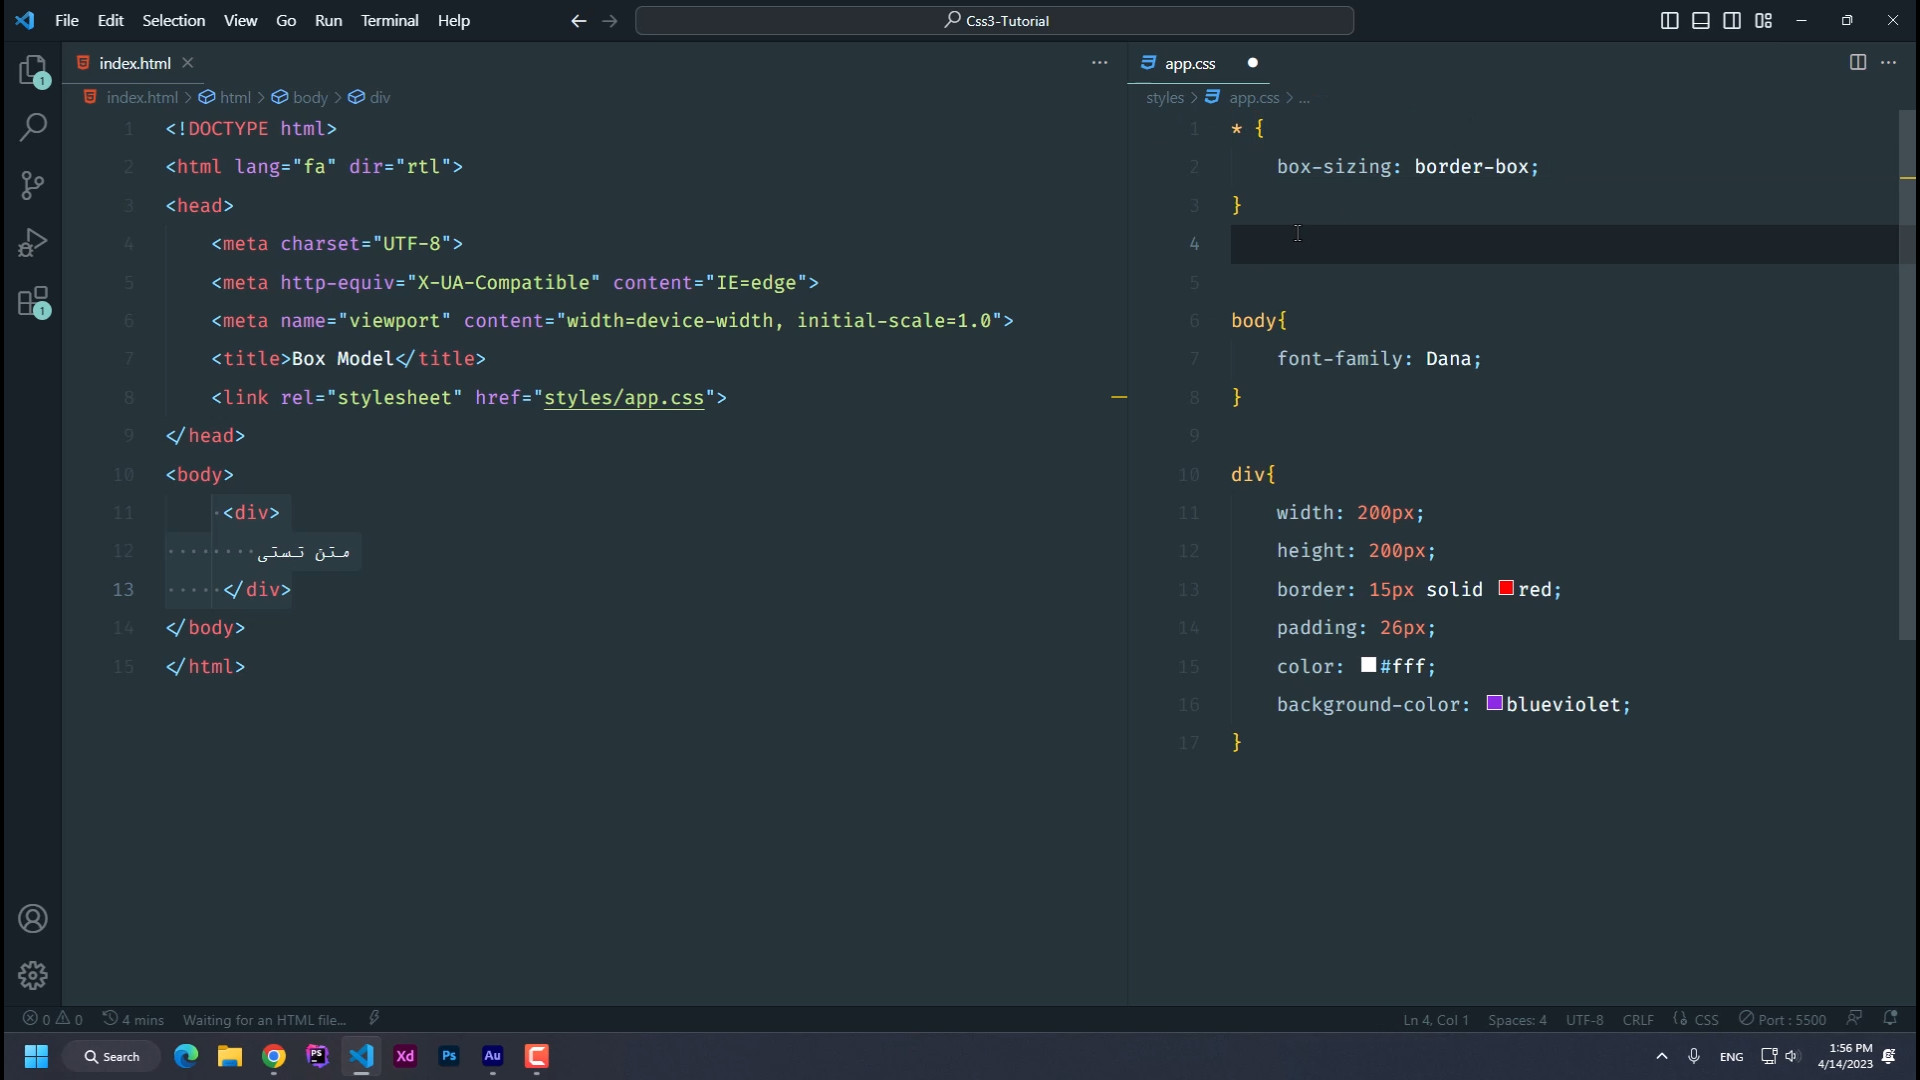Open more actions for app.css editor group

click(1888, 62)
